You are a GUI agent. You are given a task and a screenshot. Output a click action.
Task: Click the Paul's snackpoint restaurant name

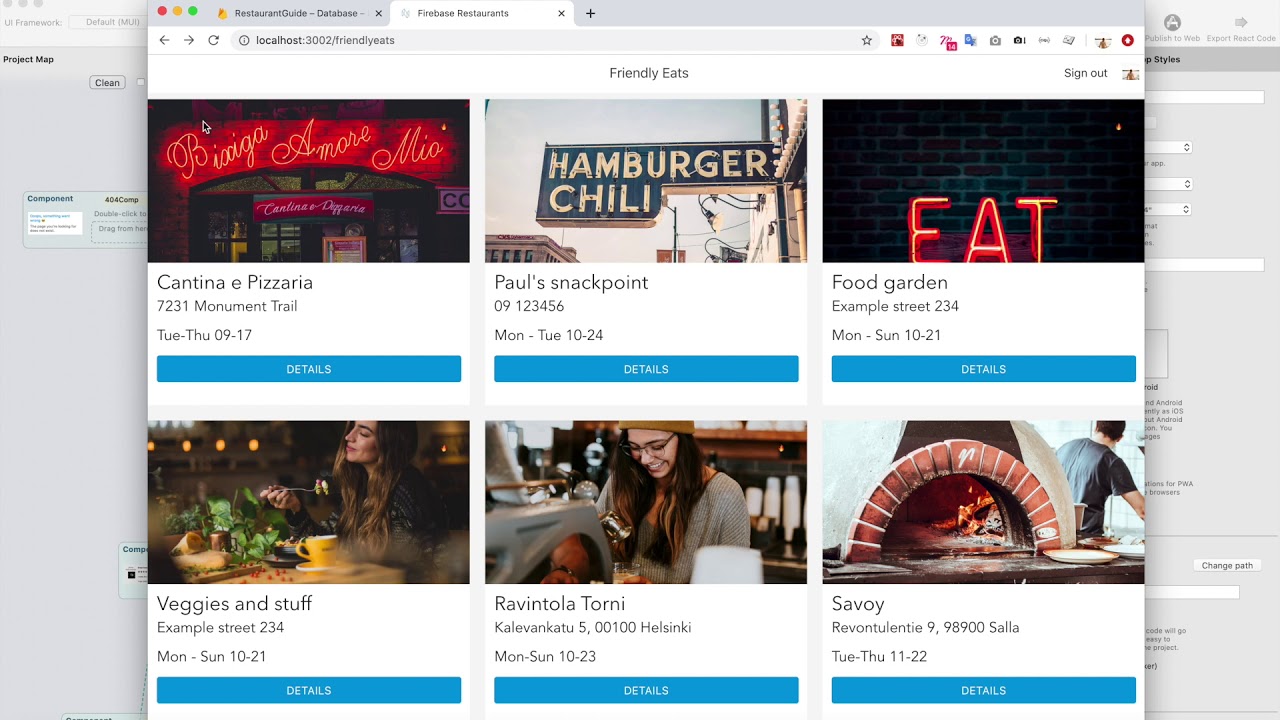571,282
